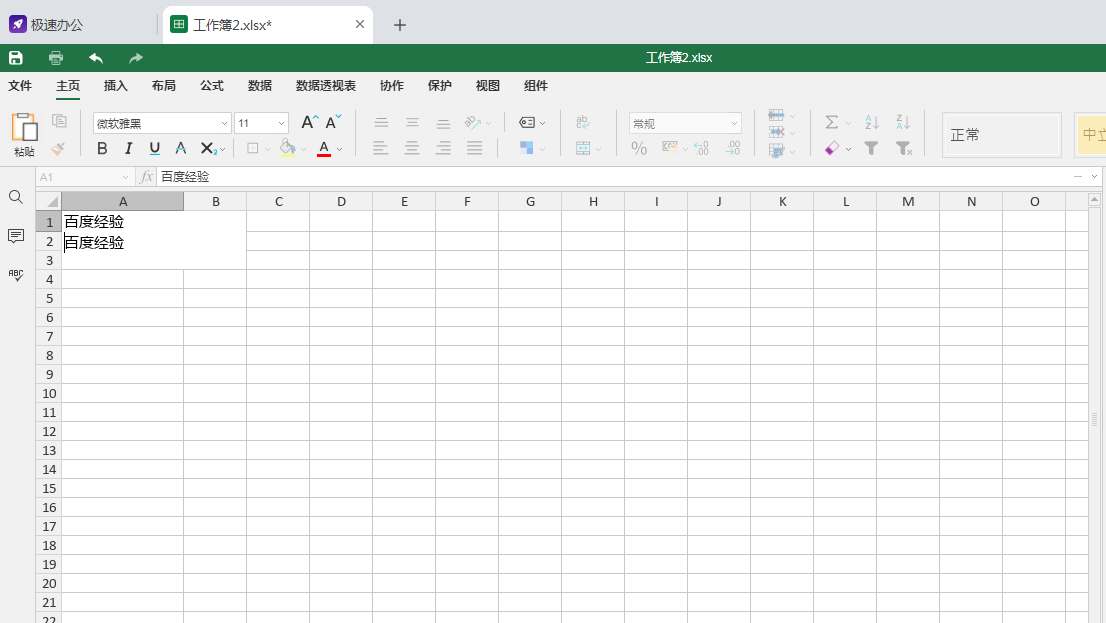Redo the undone action

pyautogui.click(x=135, y=58)
